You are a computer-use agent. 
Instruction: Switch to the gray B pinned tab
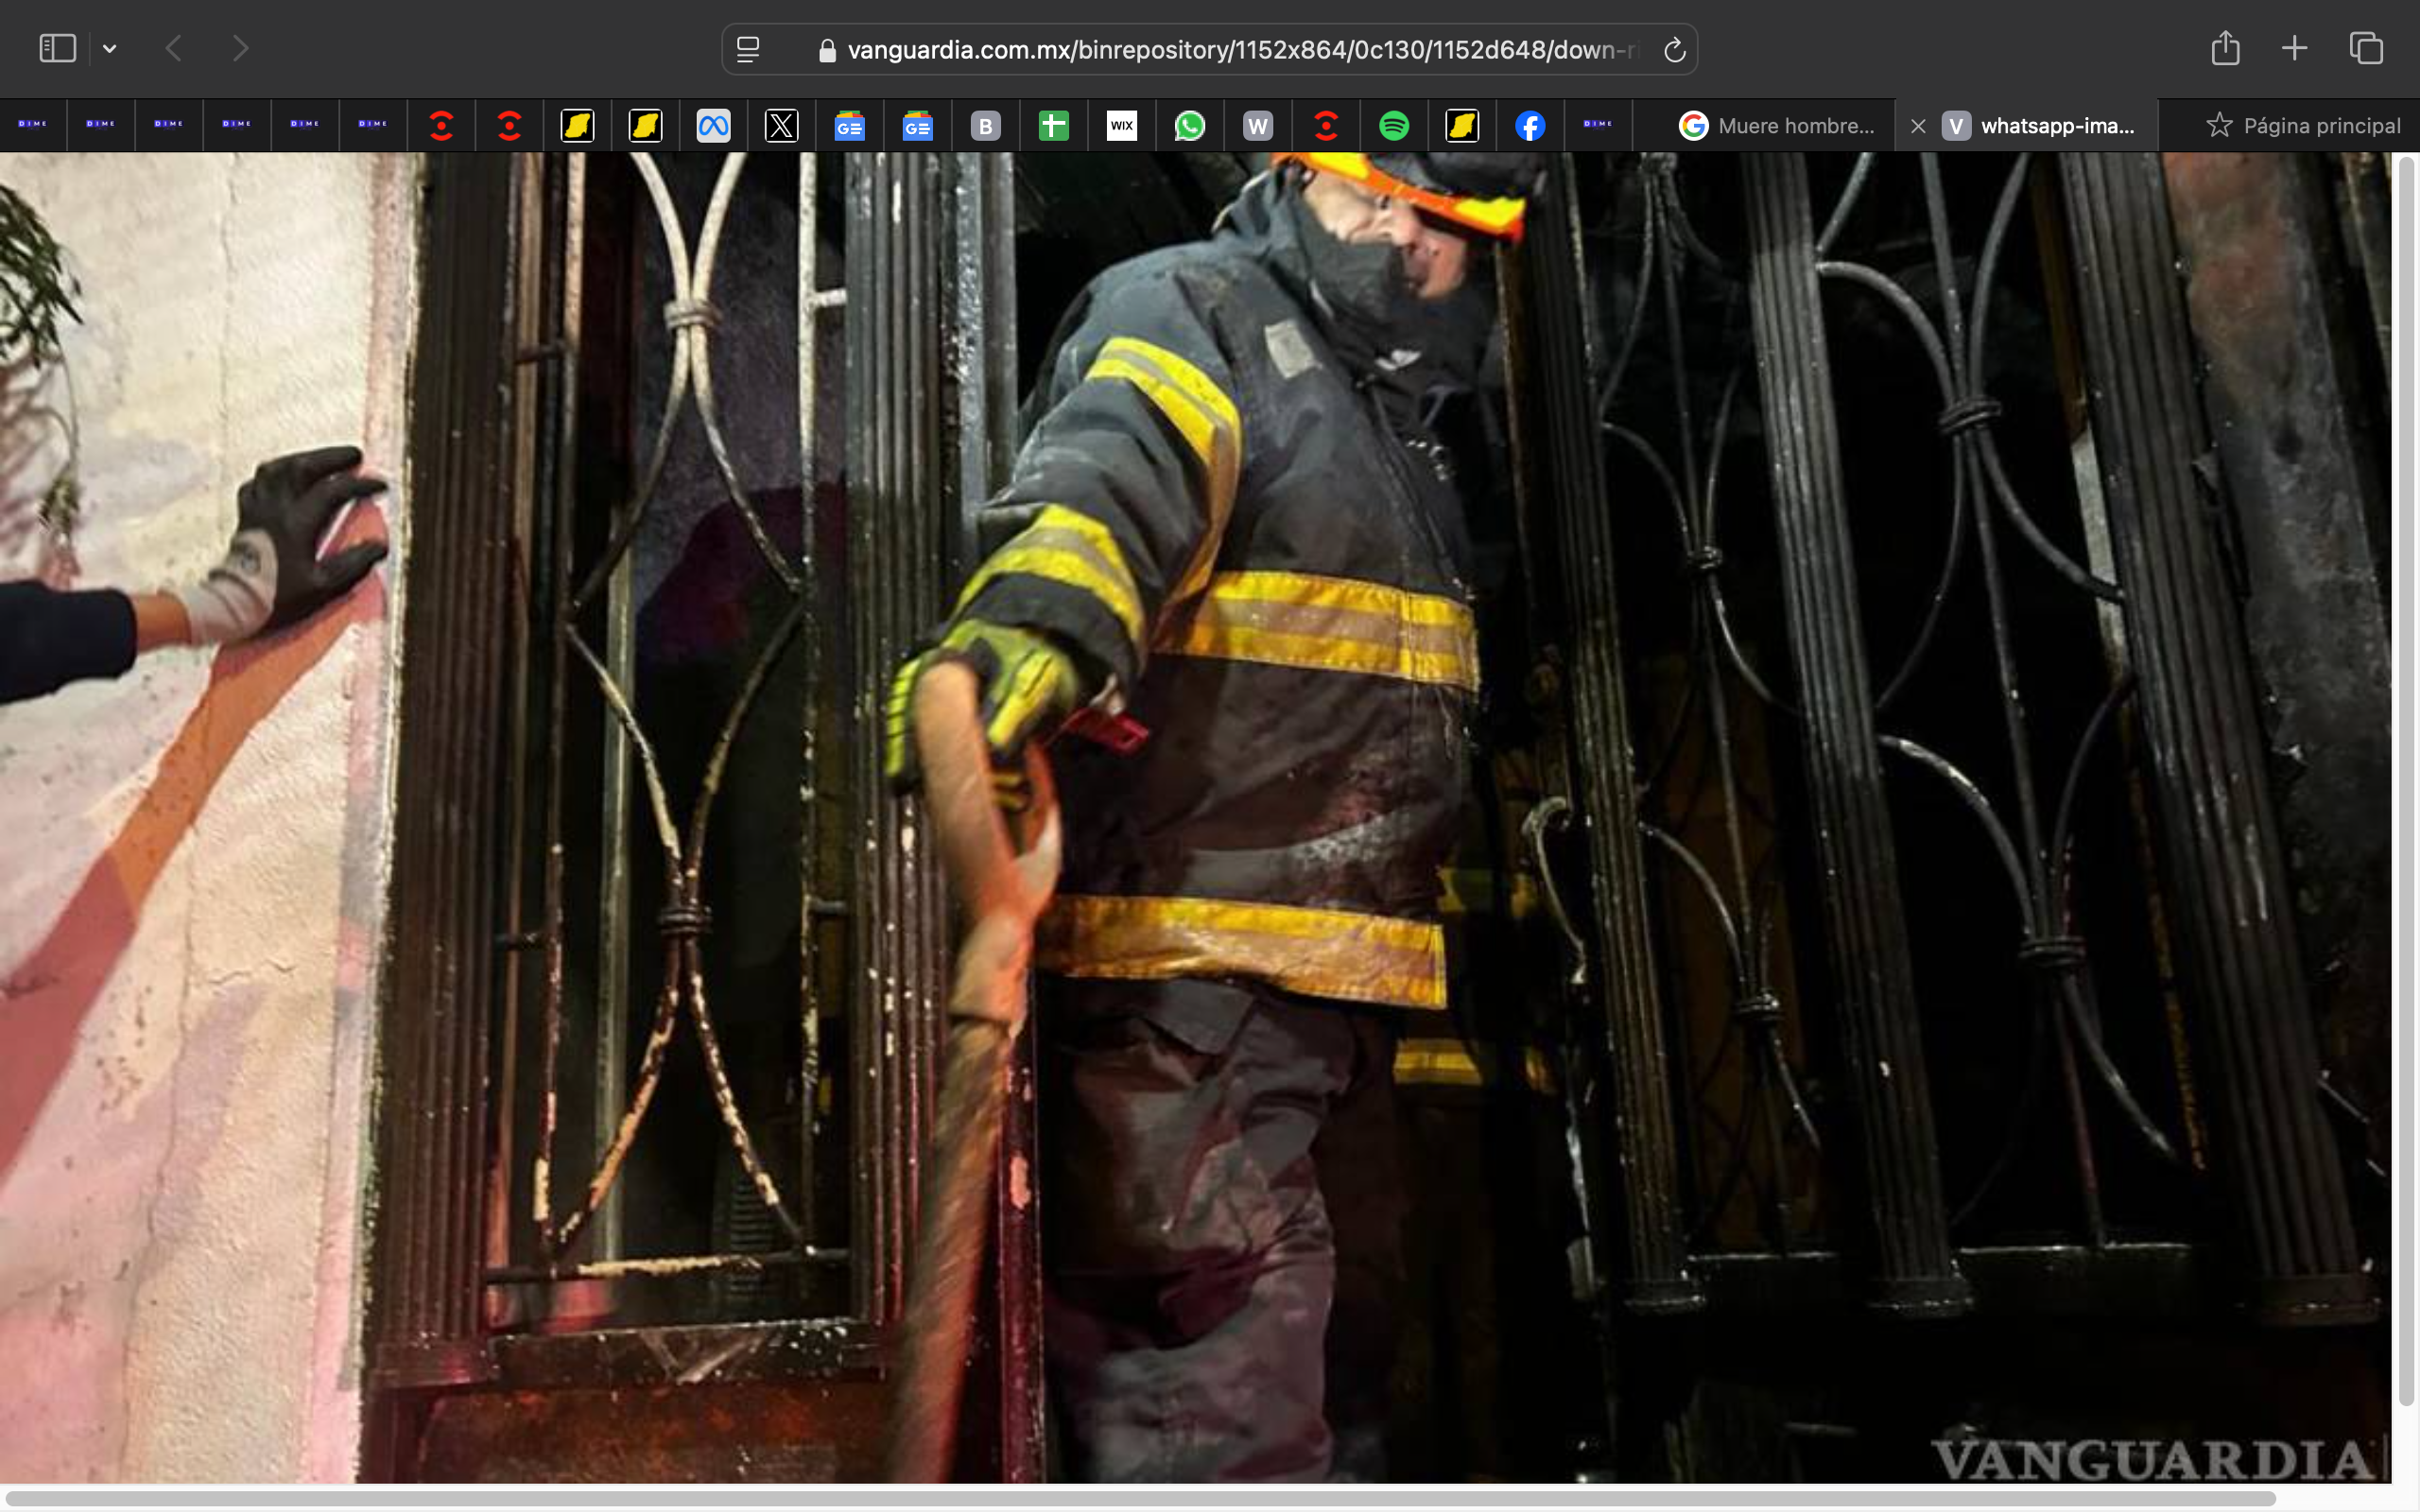[985, 126]
